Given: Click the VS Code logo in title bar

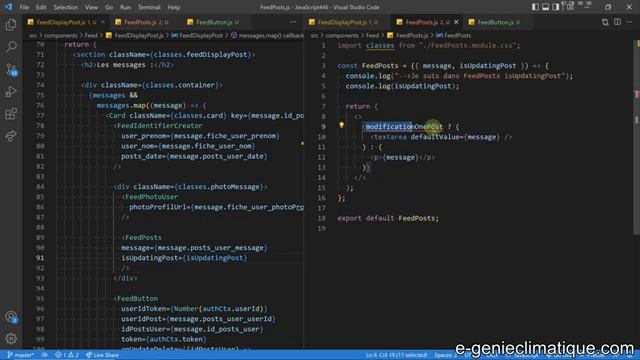Looking at the screenshot, I should 8,7.
